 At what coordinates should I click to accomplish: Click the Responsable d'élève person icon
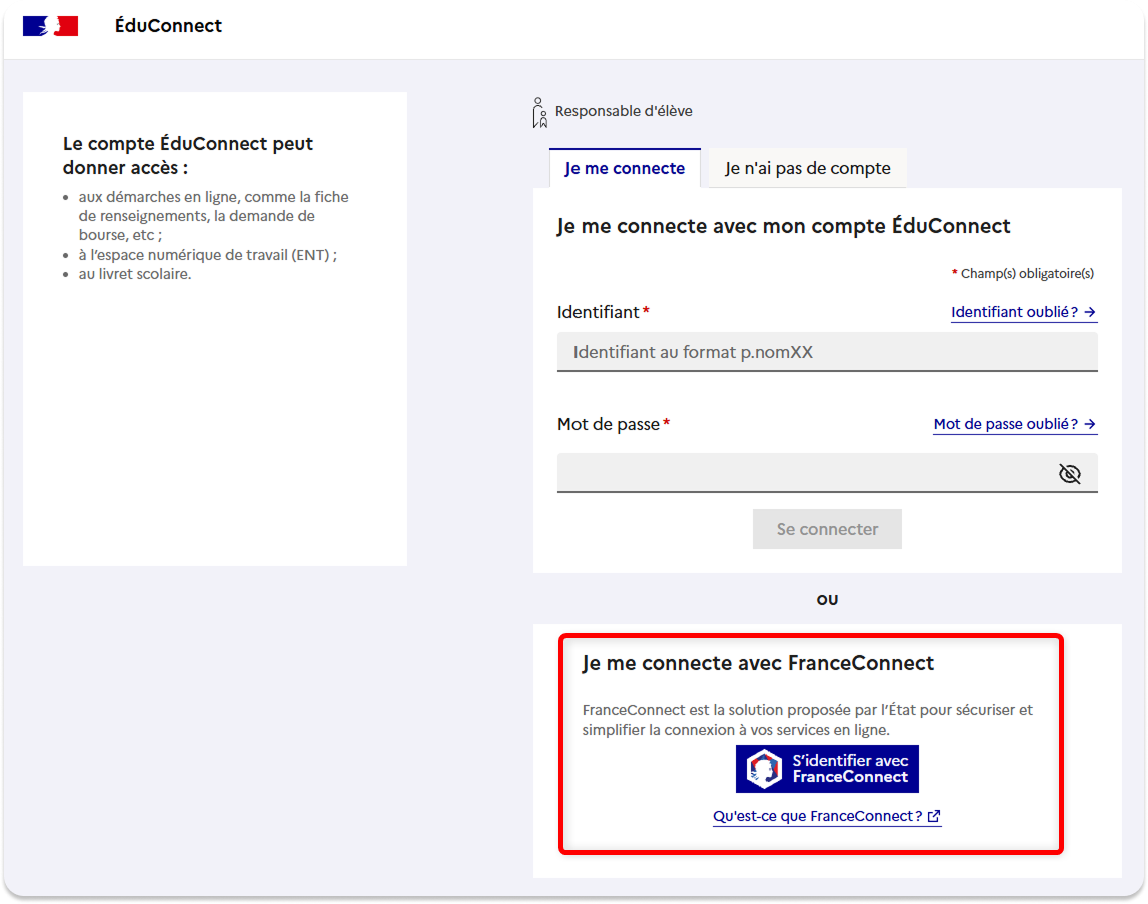pyautogui.click(x=540, y=113)
